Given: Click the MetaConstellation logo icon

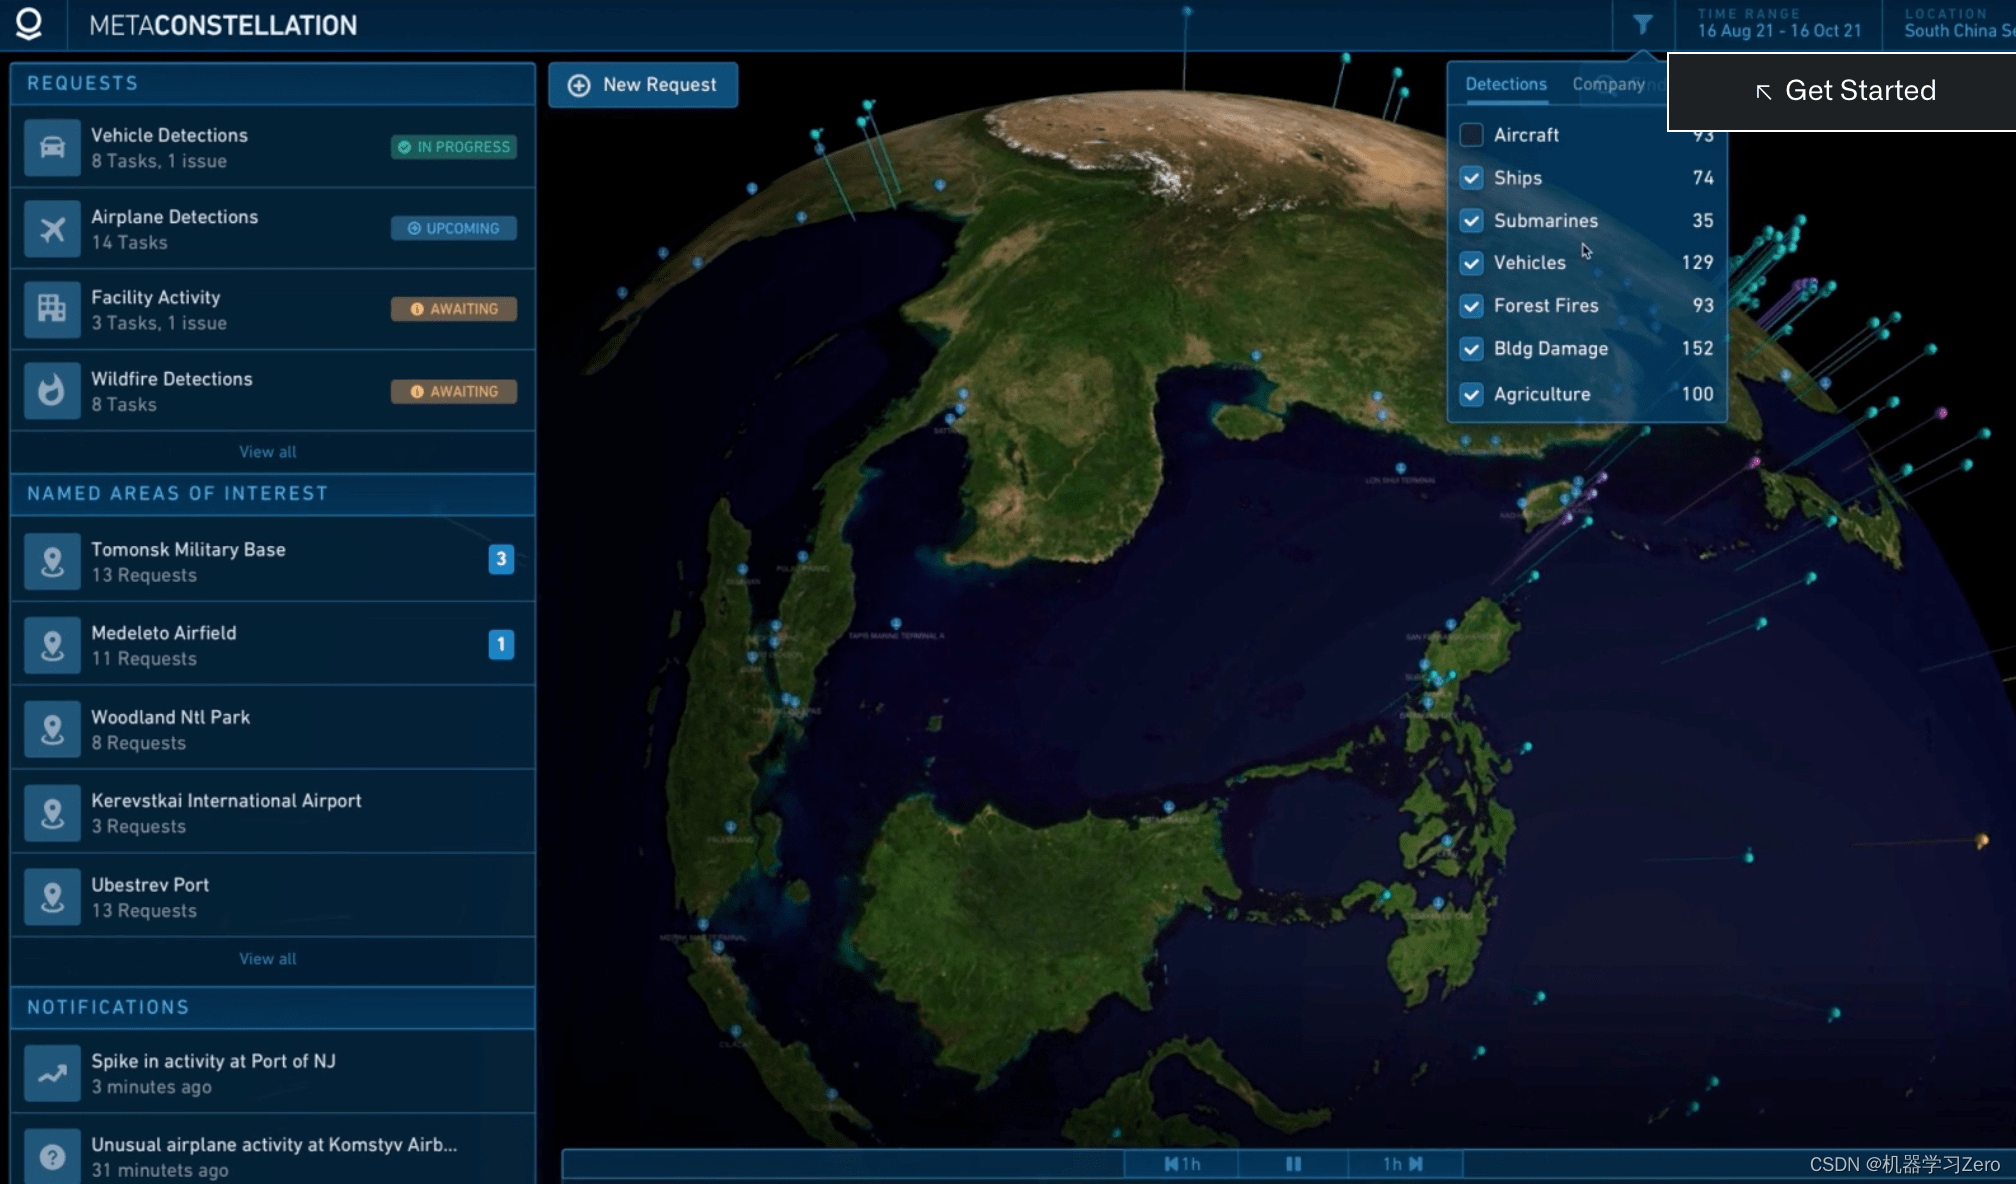Looking at the screenshot, I should click(30, 24).
